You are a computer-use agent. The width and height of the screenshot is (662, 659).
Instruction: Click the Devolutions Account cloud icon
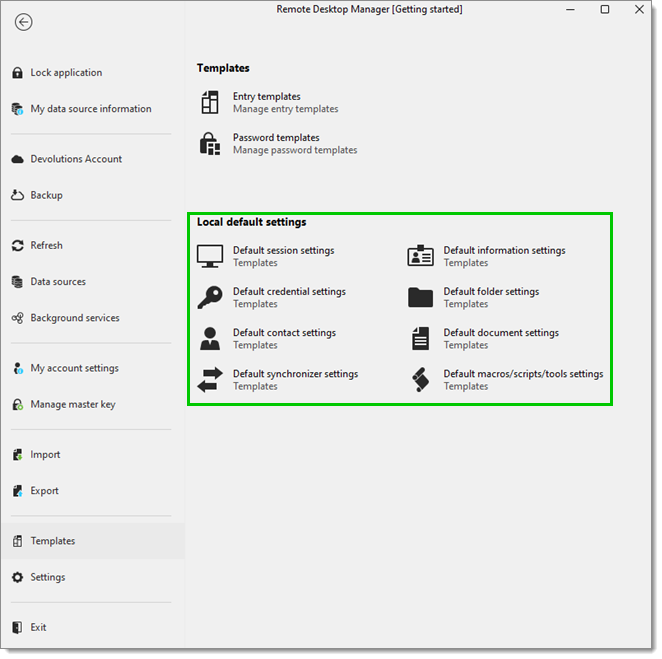17,159
